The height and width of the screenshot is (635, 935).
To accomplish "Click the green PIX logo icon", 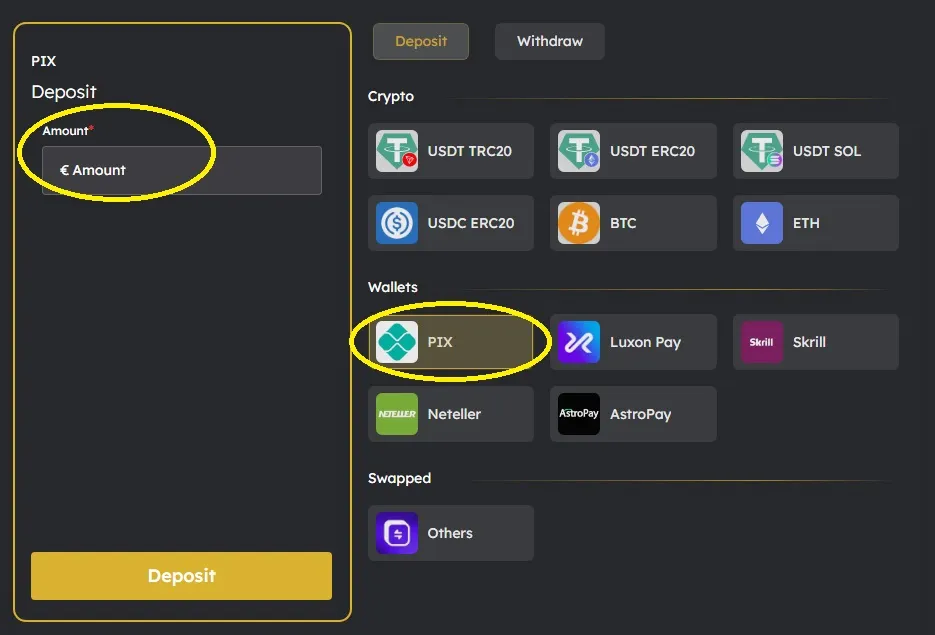I will coord(396,342).
